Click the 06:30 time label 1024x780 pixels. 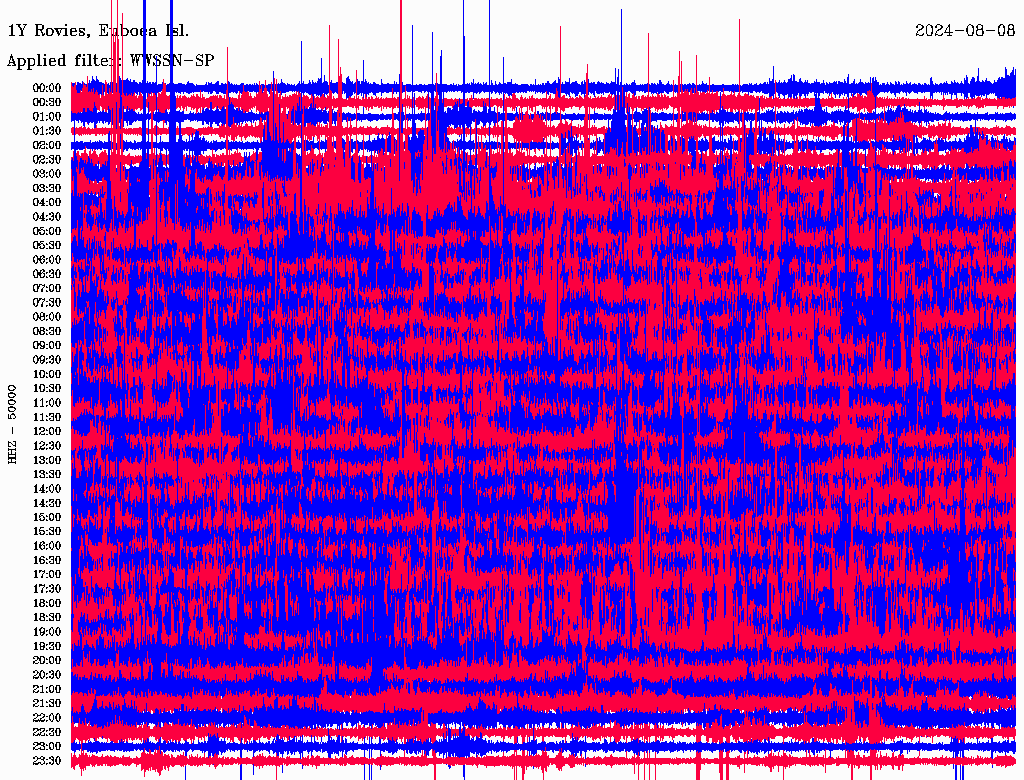pos(47,274)
